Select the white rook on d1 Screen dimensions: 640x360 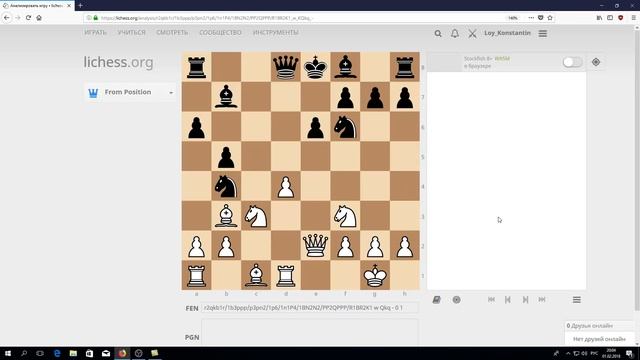point(286,276)
